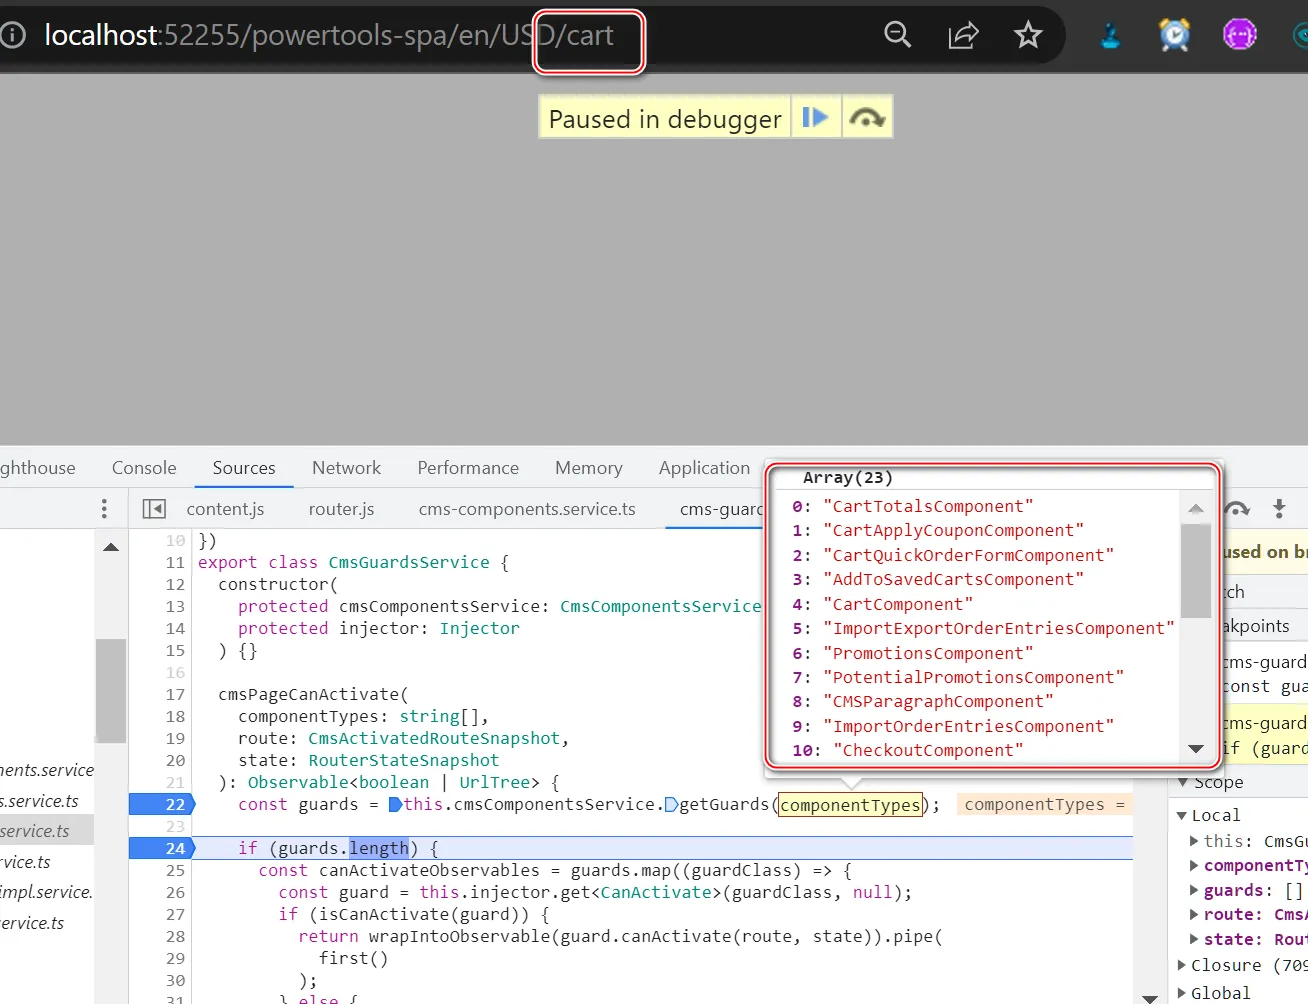
Task: Expand the route variable
Action: point(1194,914)
